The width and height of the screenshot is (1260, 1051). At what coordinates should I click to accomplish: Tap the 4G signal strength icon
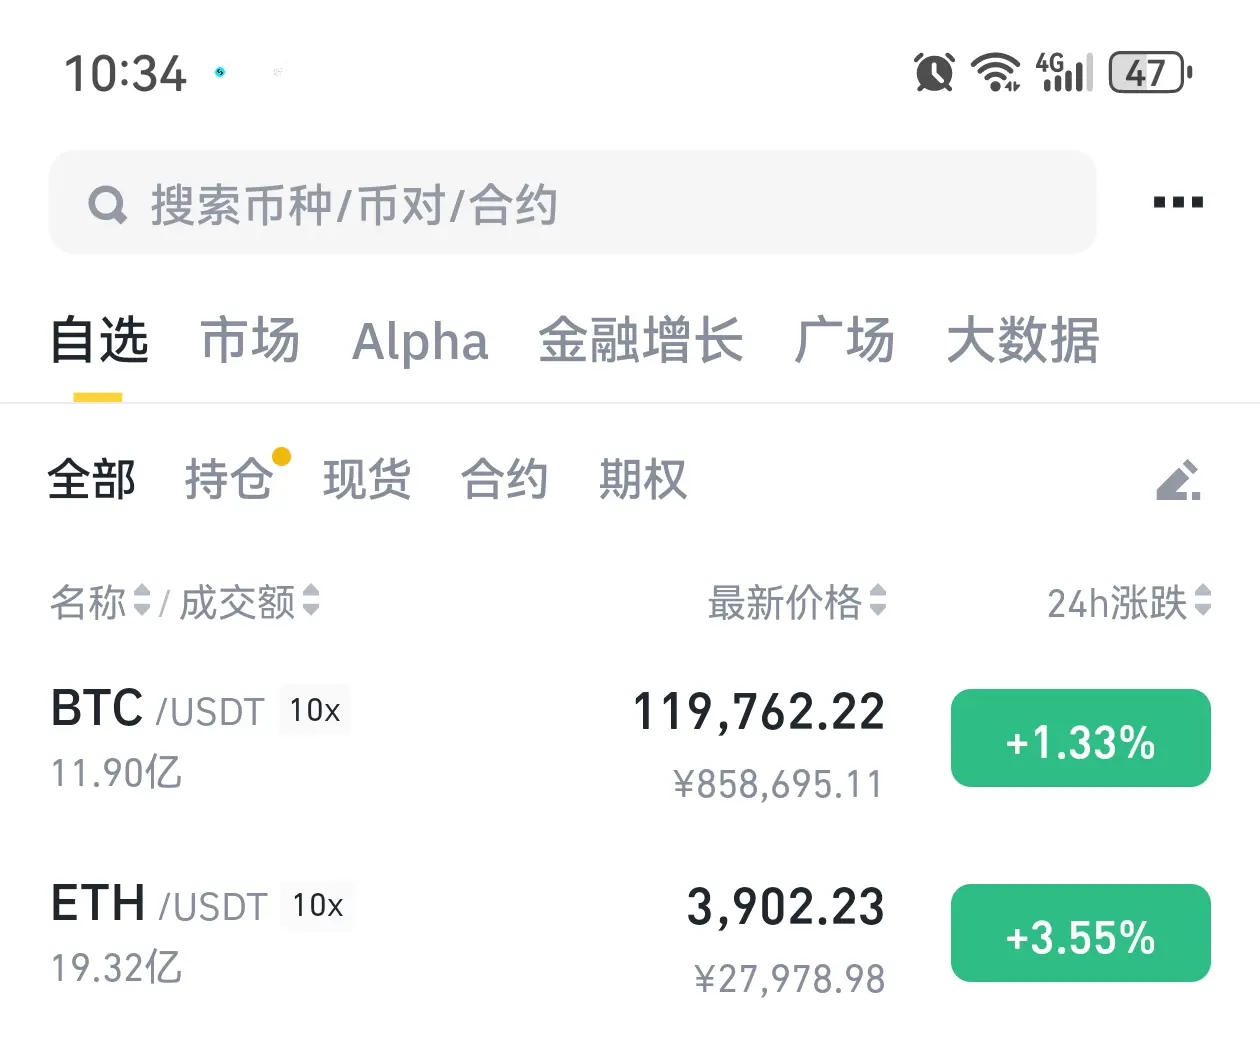1064,72
